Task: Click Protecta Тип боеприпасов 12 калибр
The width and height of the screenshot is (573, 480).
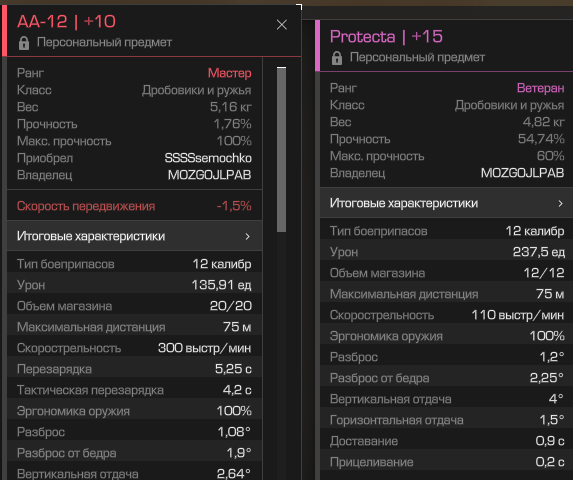Action: [447, 231]
